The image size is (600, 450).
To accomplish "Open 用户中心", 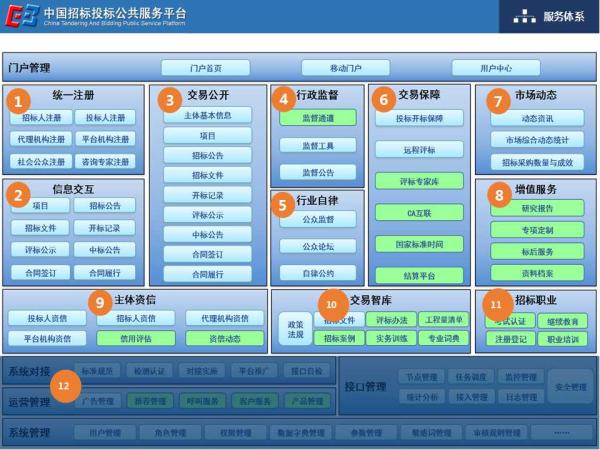I will [x=496, y=68].
